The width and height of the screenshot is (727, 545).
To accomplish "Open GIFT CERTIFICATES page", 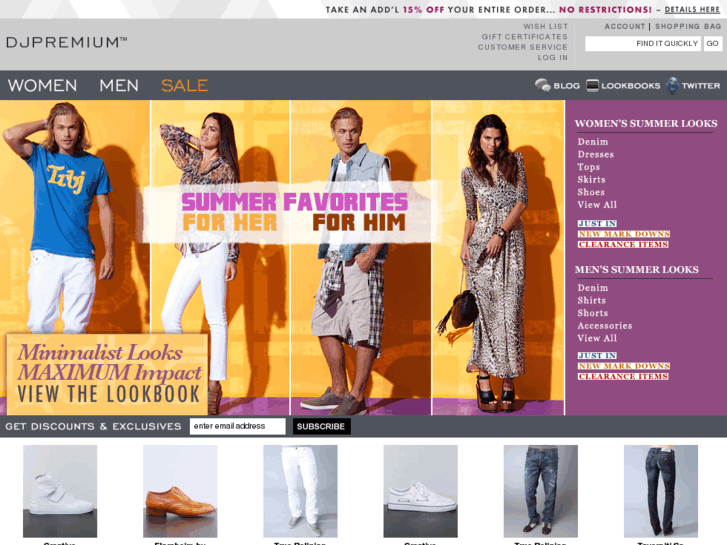I will pos(524,37).
